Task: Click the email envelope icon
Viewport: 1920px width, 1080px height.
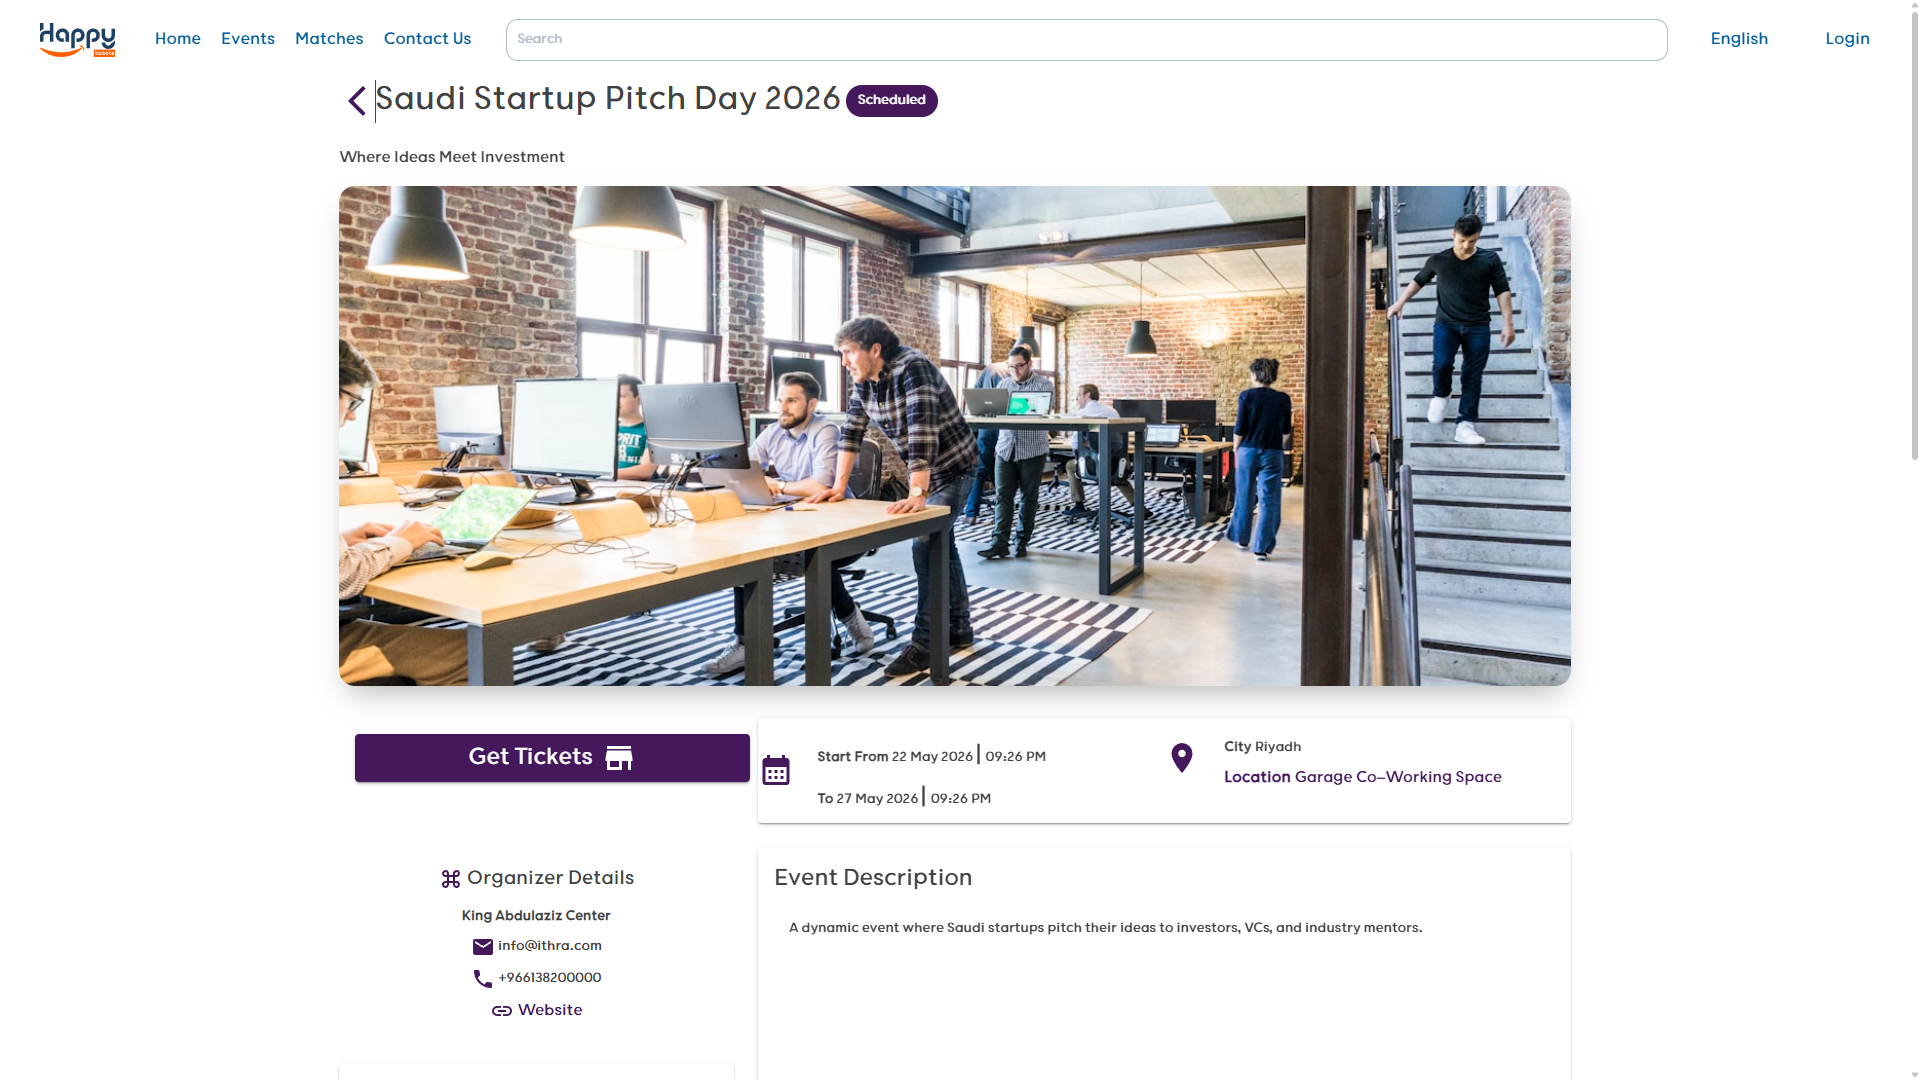Action: pos(483,947)
